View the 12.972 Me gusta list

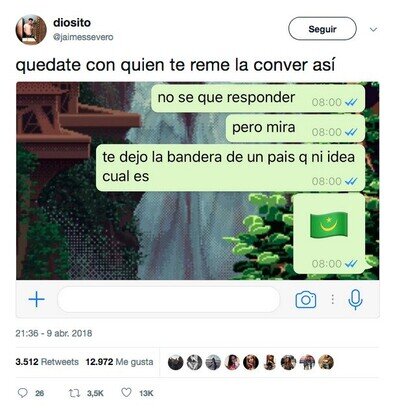coord(119,362)
